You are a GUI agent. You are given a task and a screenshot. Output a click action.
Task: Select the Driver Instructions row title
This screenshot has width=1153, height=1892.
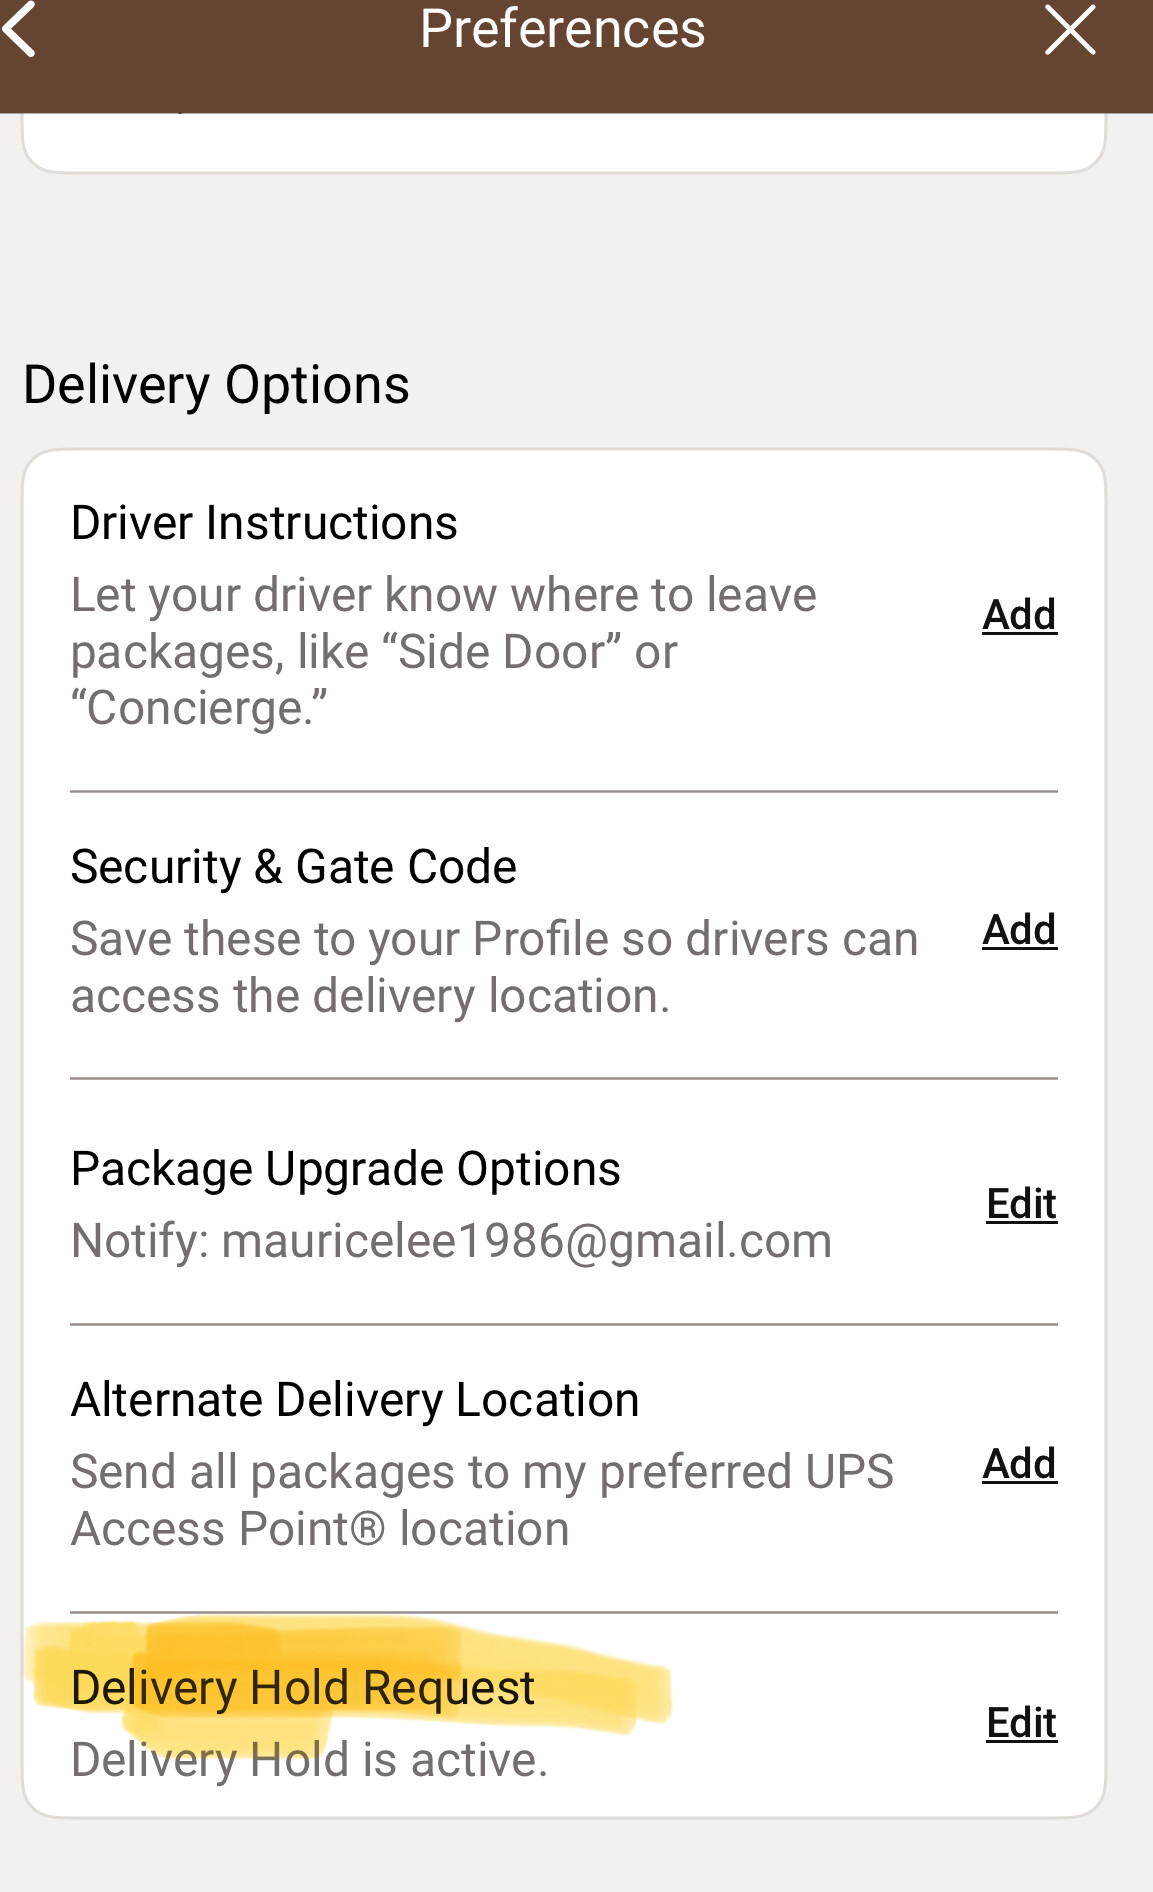[x=264, y=523]
